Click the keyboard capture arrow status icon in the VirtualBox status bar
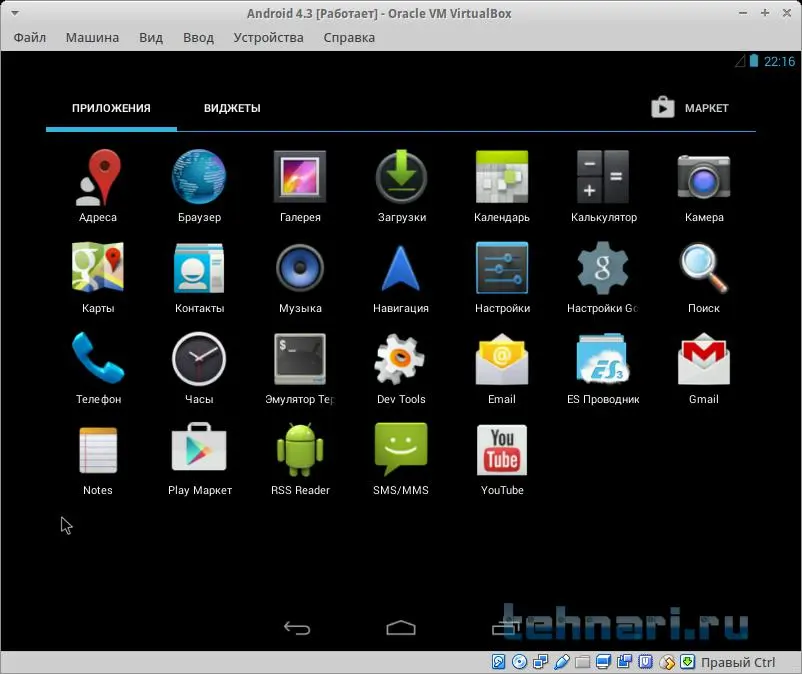 [688, 662]
